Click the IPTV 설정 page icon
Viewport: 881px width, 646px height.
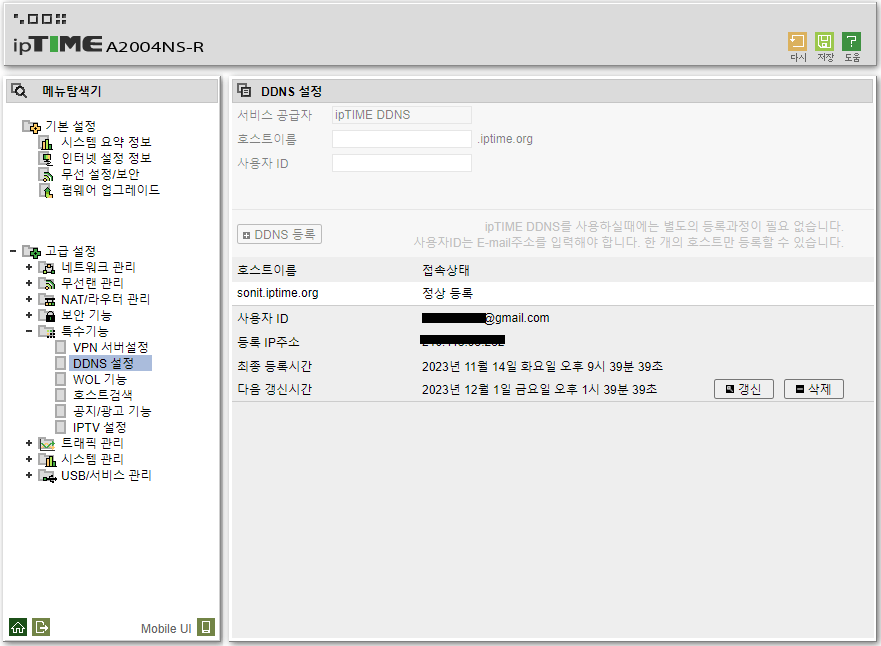pyautogui.click(x=61, y=427)
